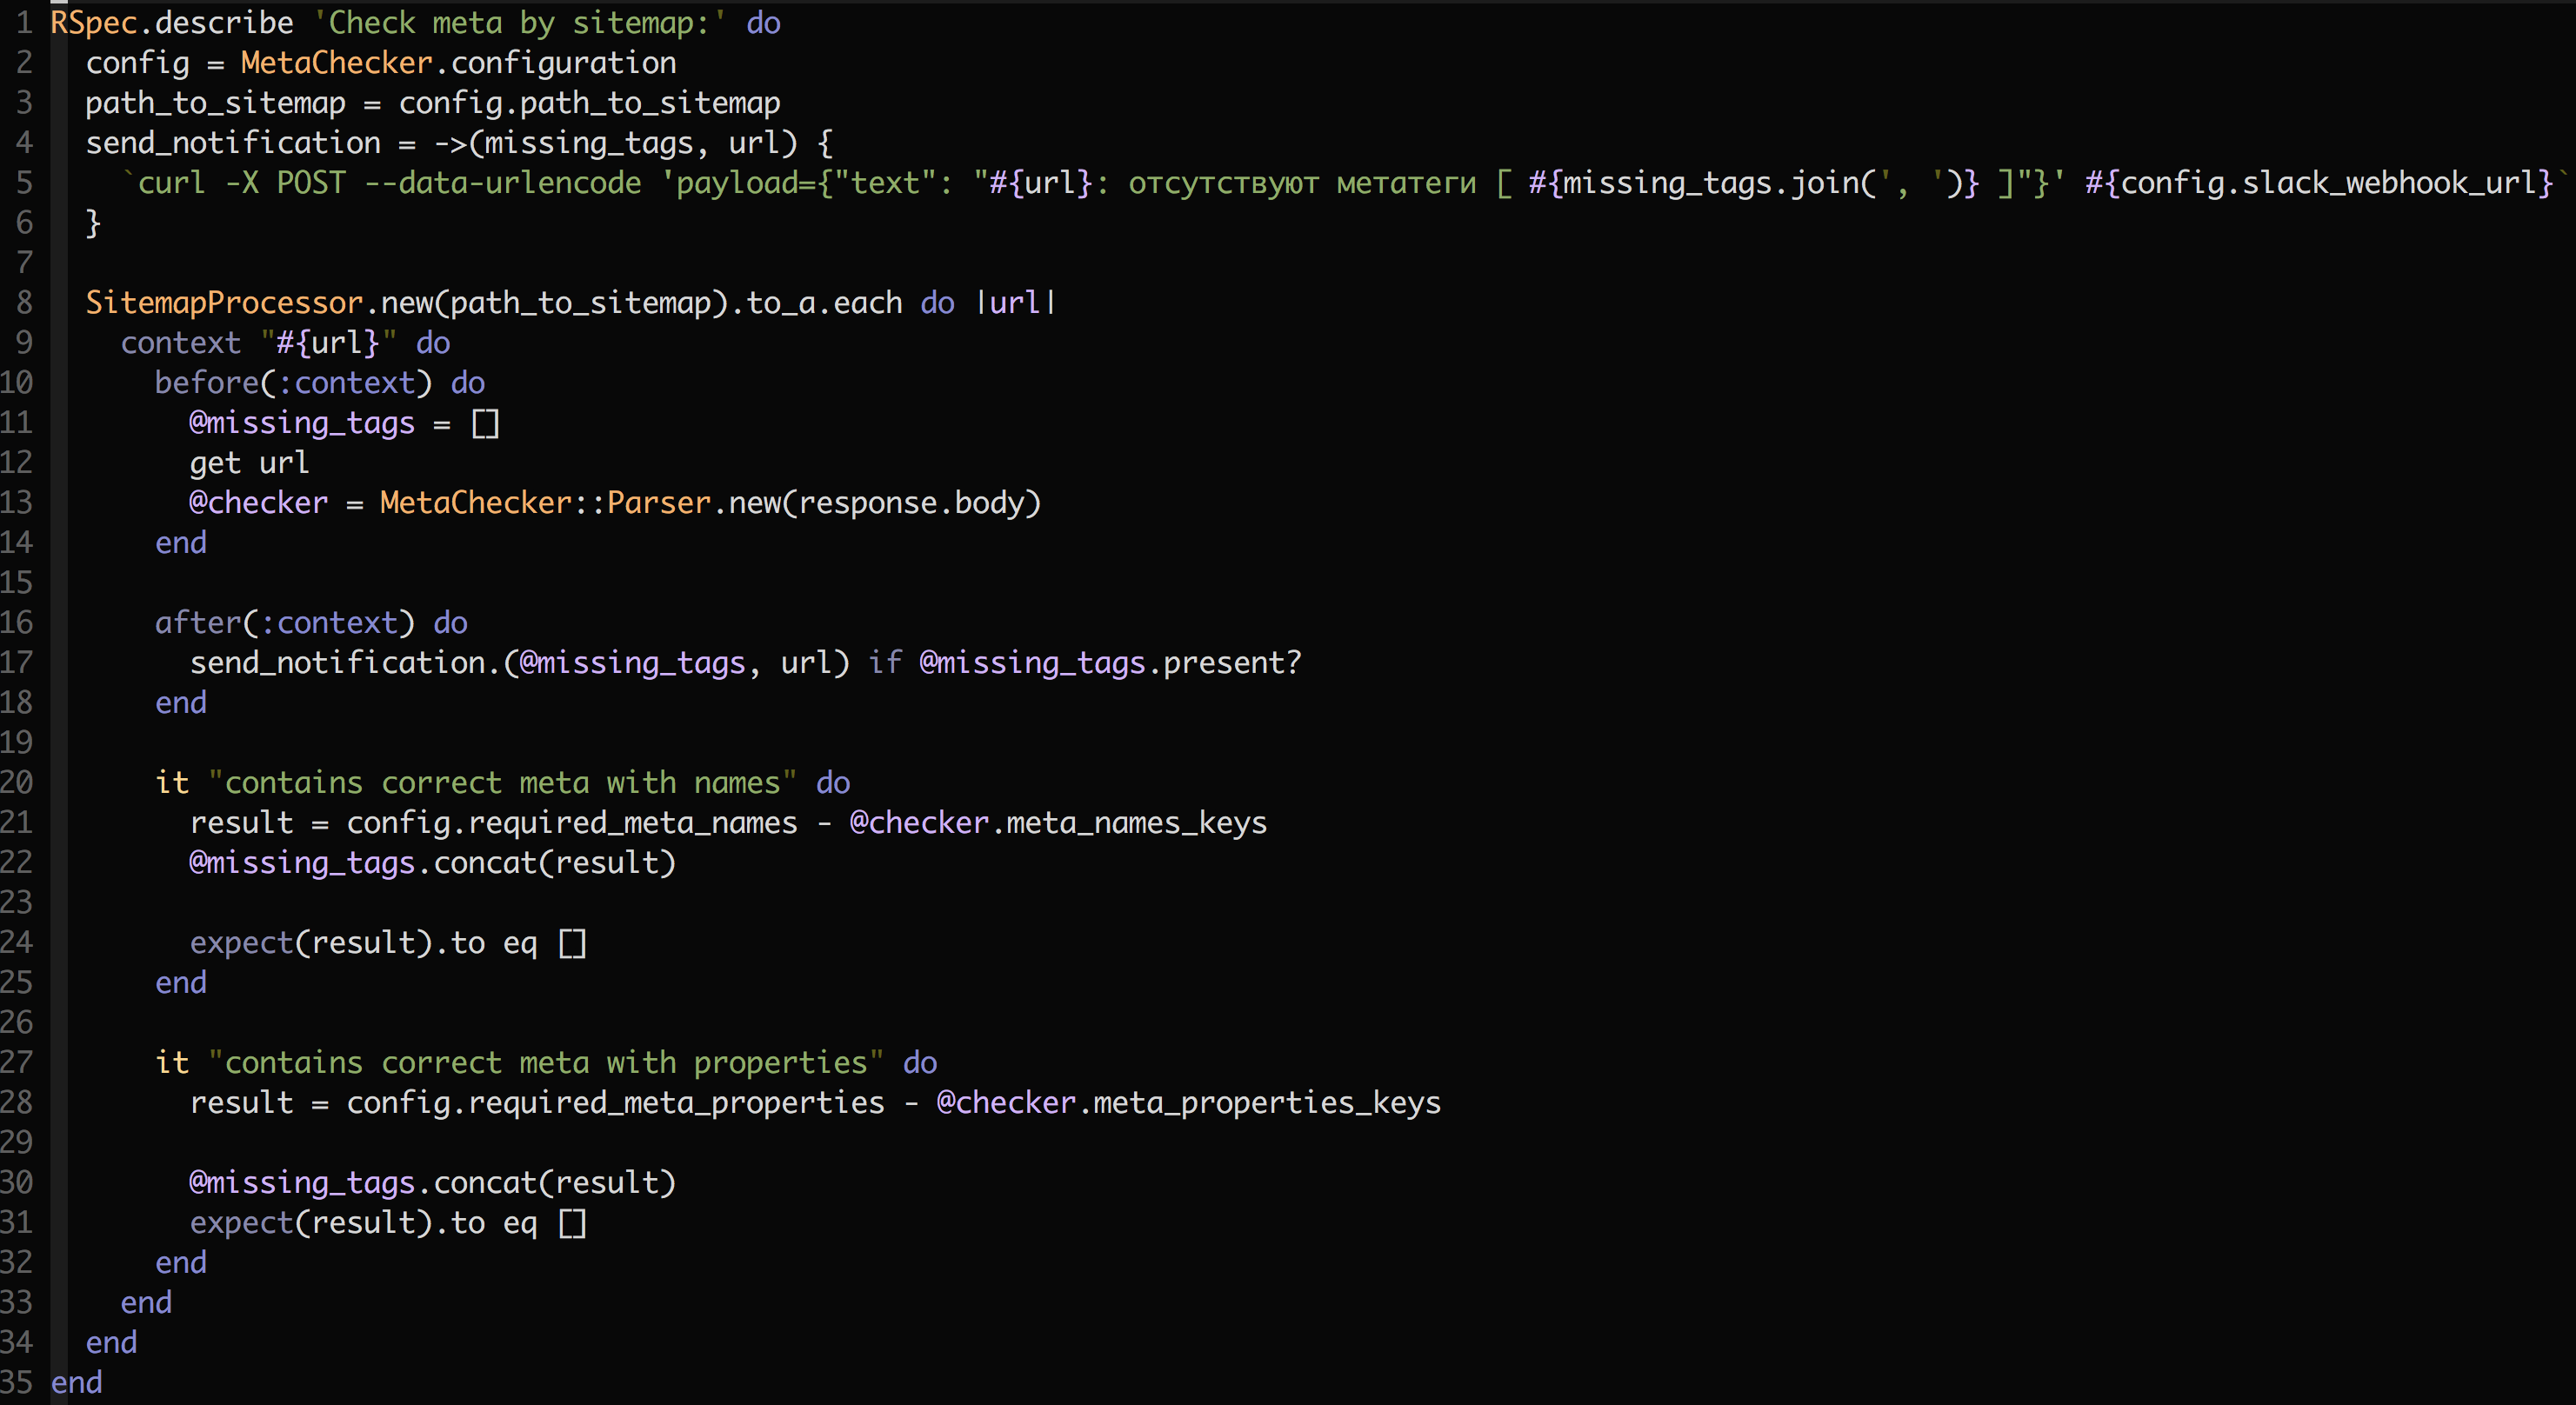The image size is (2576, 1405).
Task: Click before(:context) hook keyword
Action: [206, 382]
